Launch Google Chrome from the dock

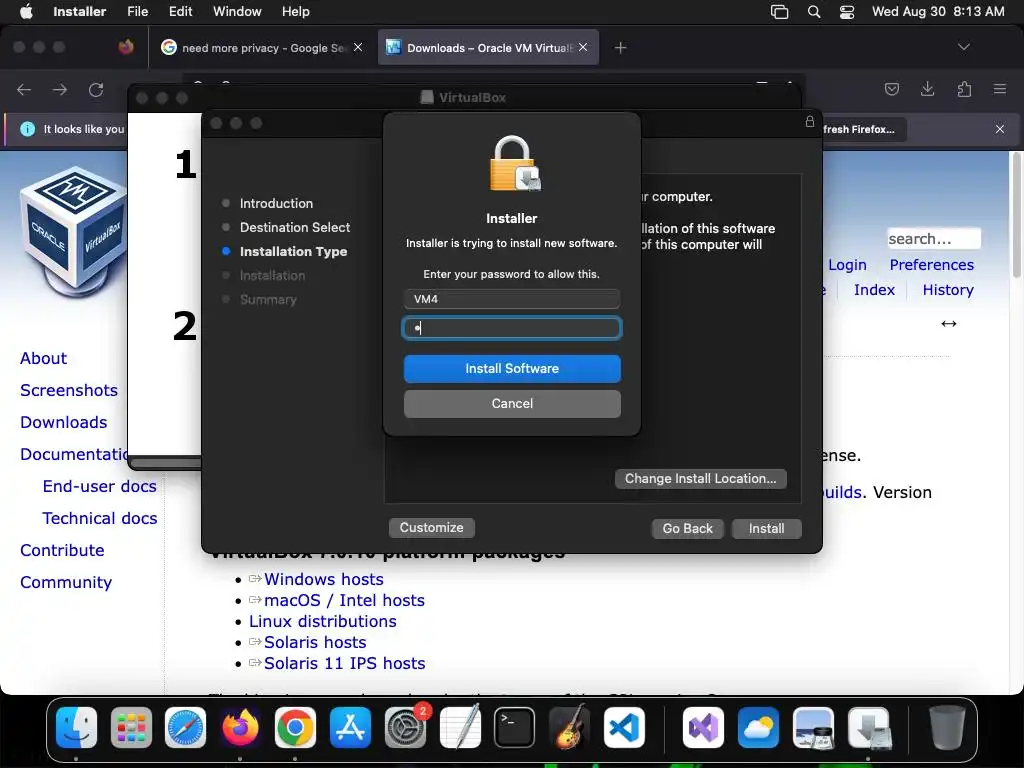coord(295,728)
